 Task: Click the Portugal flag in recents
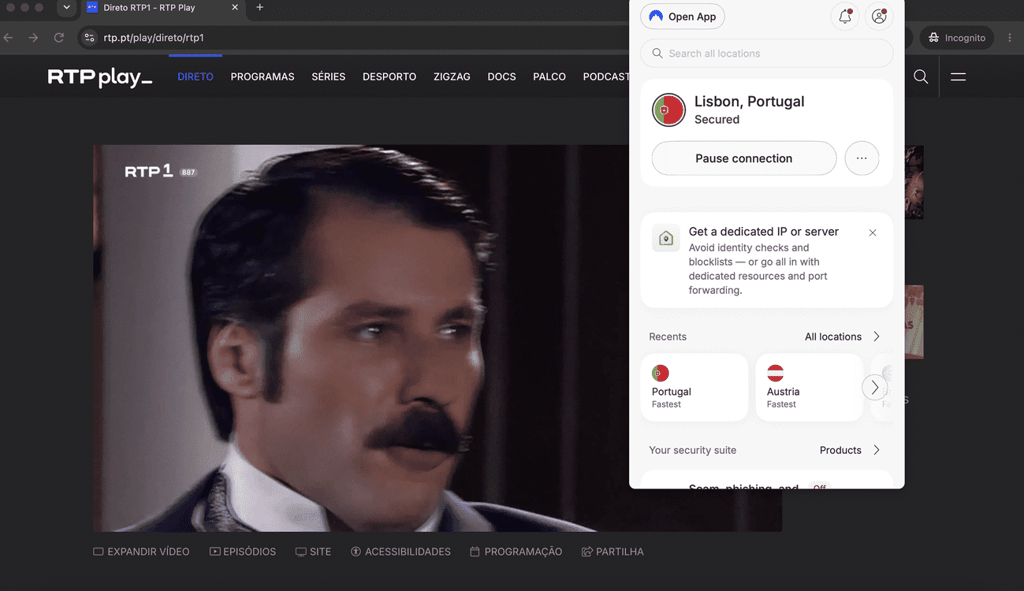pos(660,373)
